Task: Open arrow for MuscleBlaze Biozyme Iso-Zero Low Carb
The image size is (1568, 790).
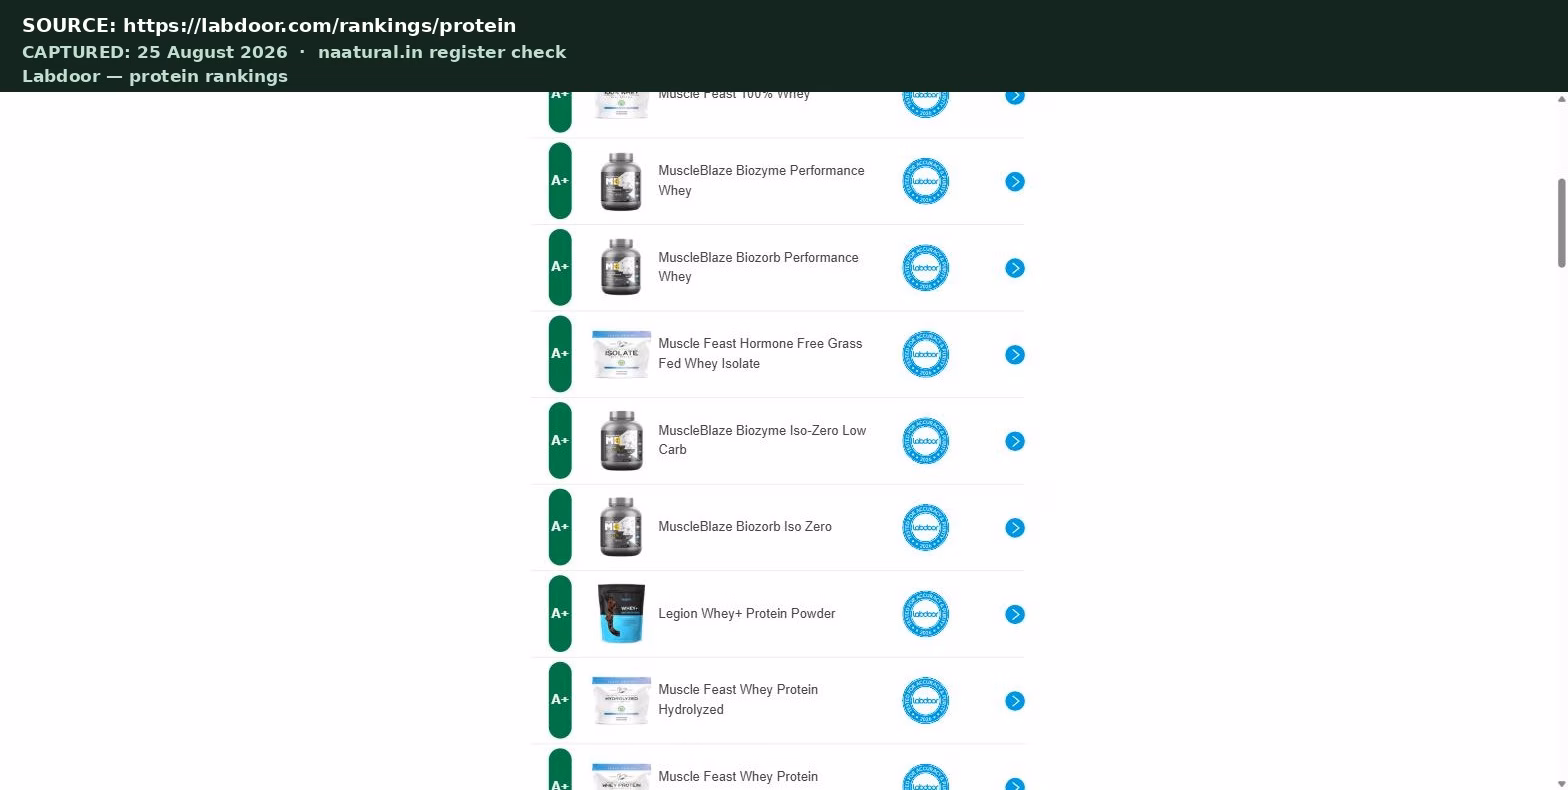Action: pyautogui.click(x=1015, y=441)
